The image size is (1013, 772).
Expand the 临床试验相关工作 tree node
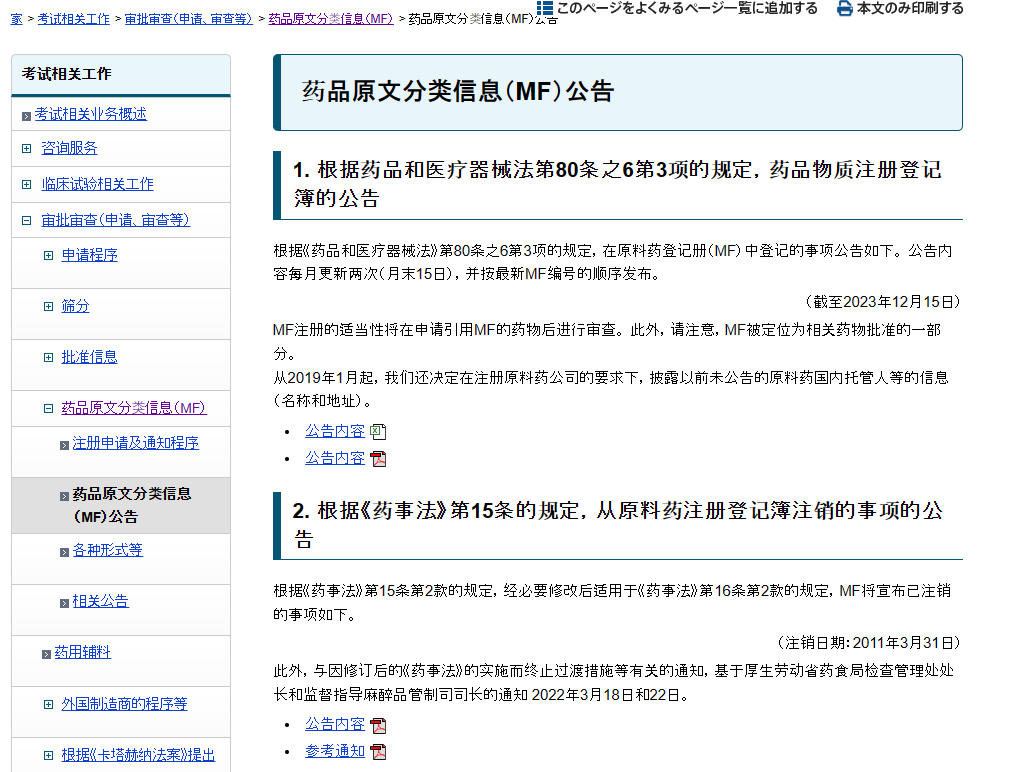(26, 185)
